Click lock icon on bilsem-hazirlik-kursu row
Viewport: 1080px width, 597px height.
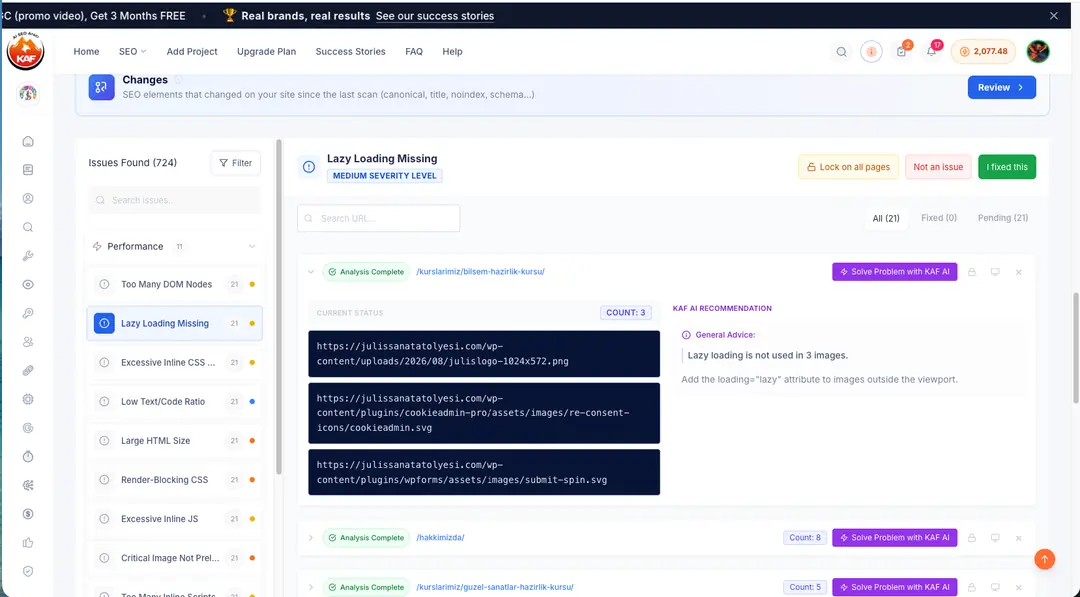click(x=972, y=272)
